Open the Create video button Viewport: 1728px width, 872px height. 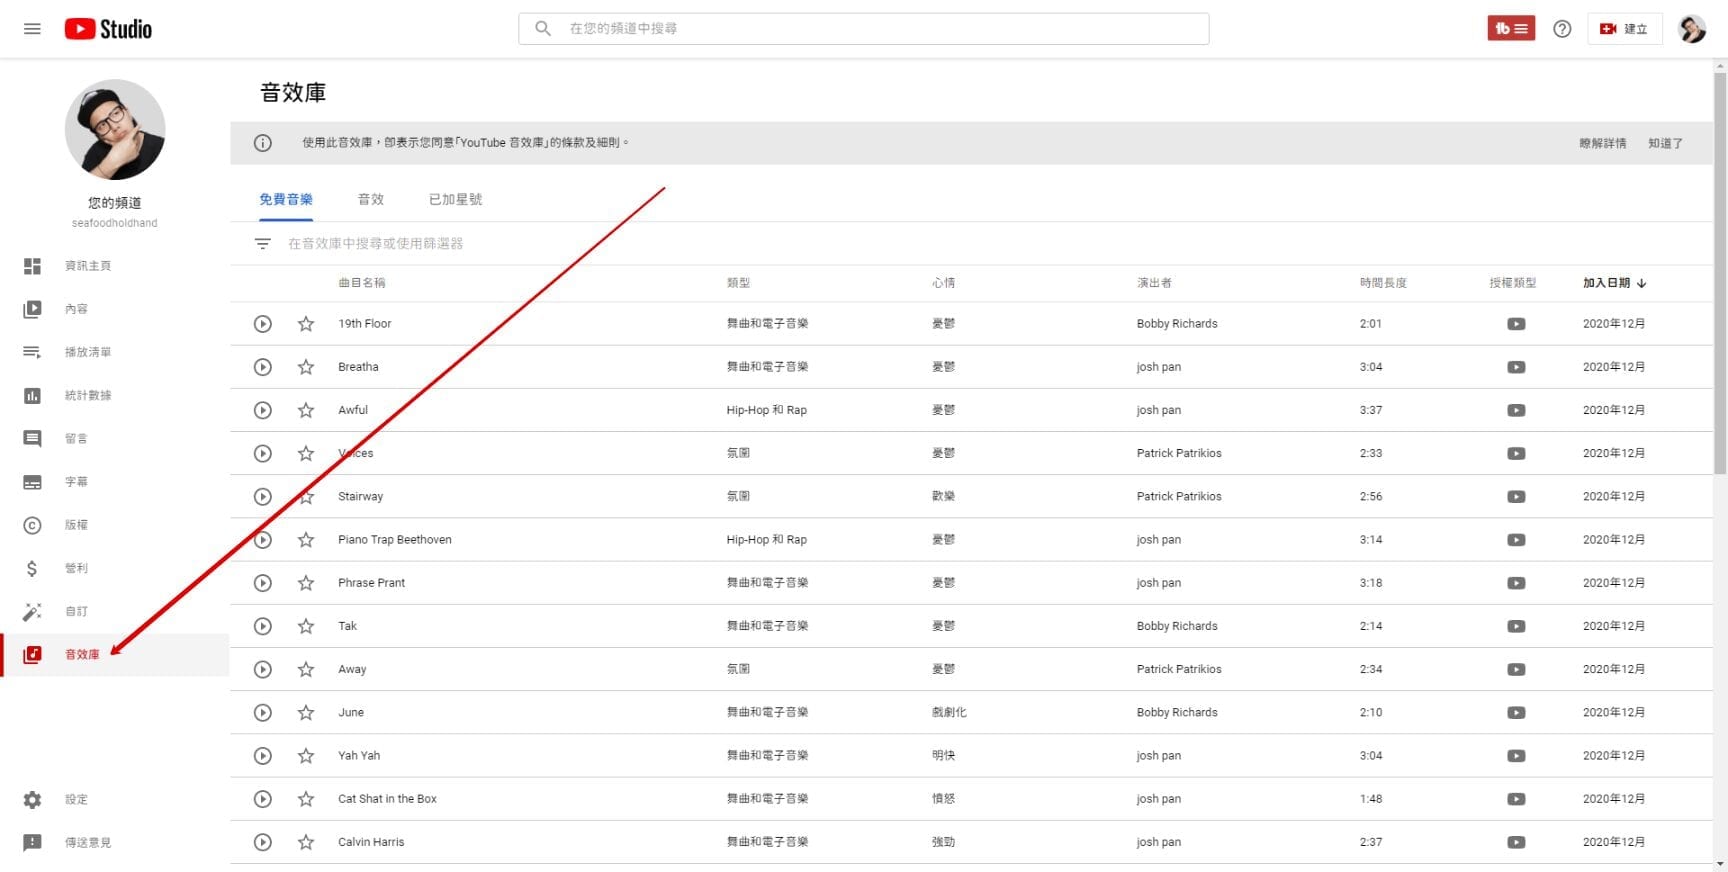pos(1624,29)
